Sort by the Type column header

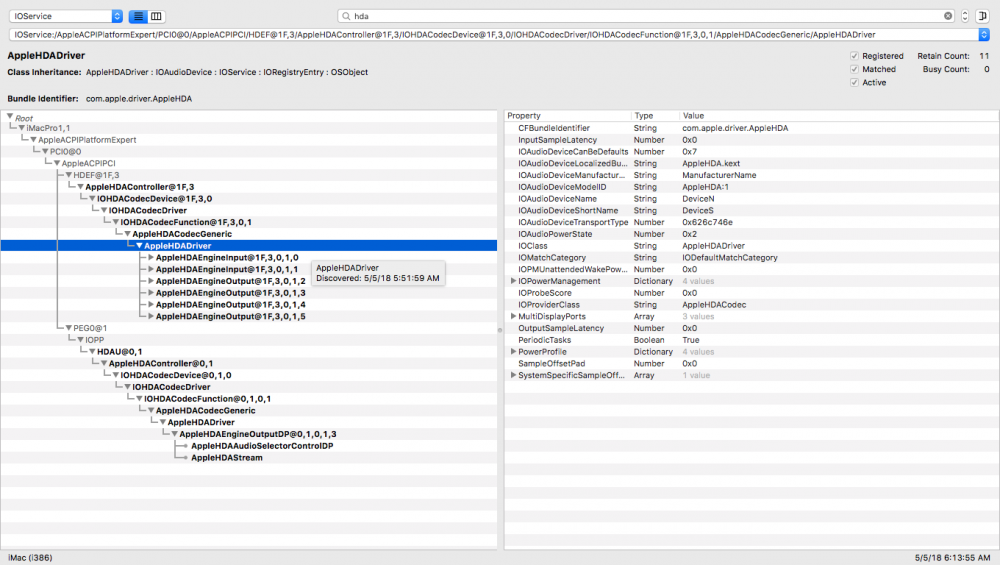pyautogui.click(x=655, y=115)
